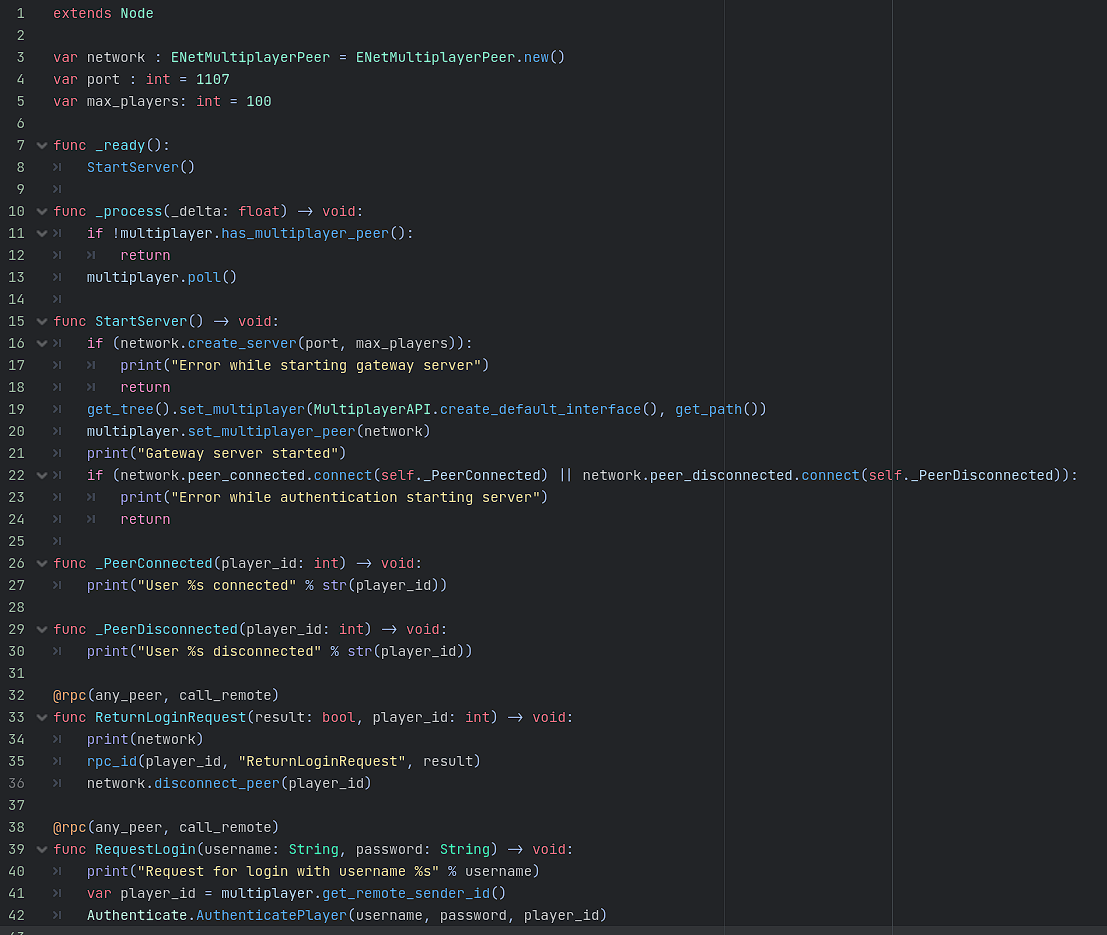
Task: Collapse the ReturnLoginRequest function
Action: [x=40, y=717]
